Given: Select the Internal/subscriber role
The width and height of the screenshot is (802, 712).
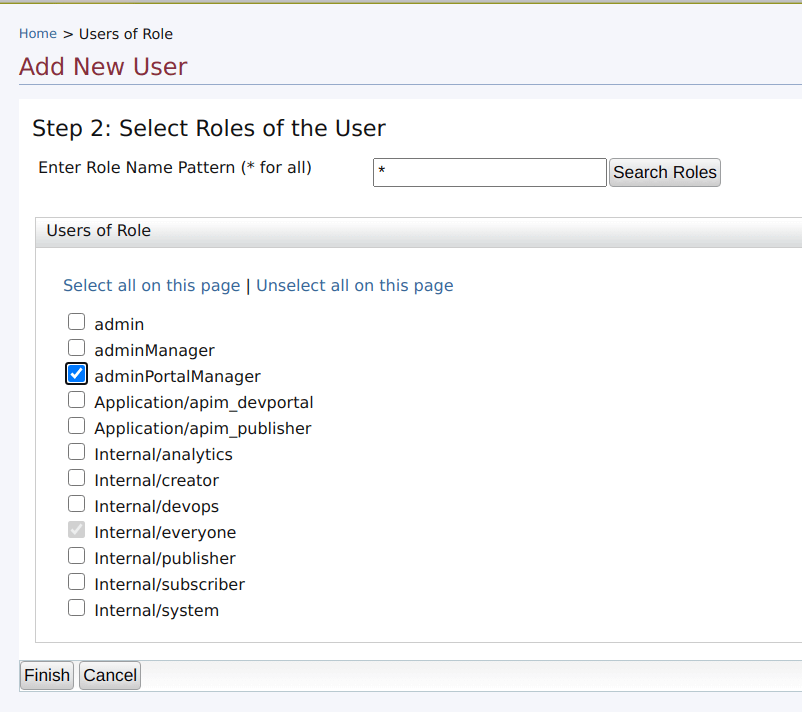Looking at the screenshot, I should 76,583.
